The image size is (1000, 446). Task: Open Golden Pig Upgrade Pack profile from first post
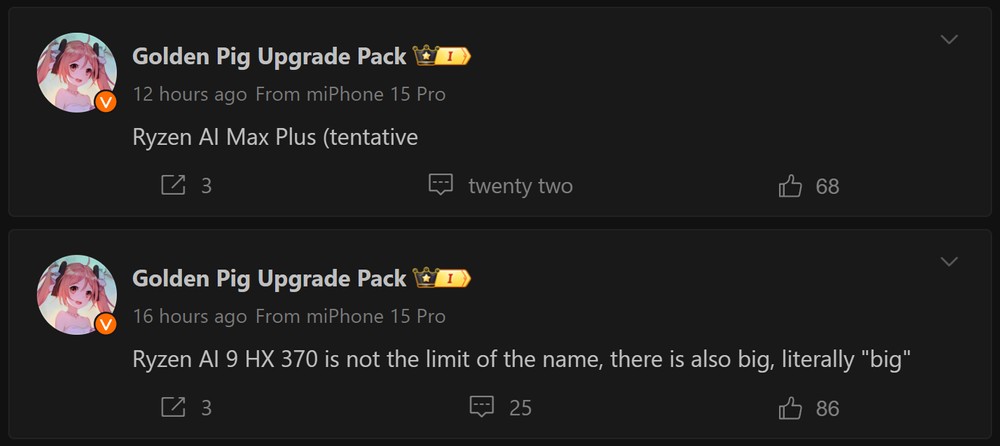coord(269,56)
